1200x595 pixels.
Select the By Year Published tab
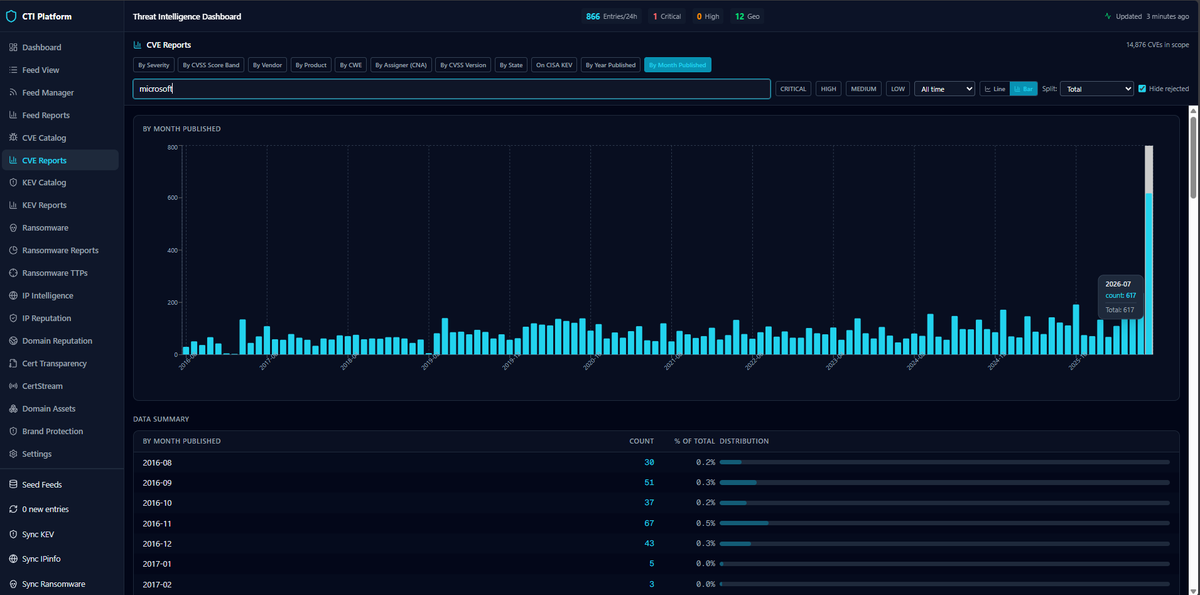(610, 65)
